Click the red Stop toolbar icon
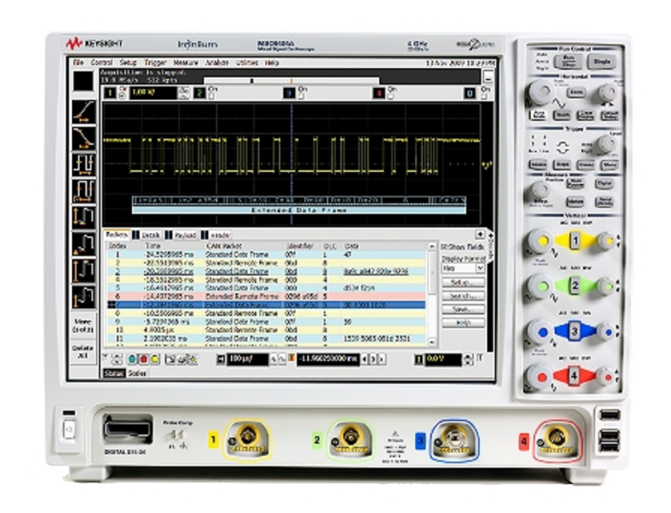The image size is (671, 513). [x=143, y=360]
